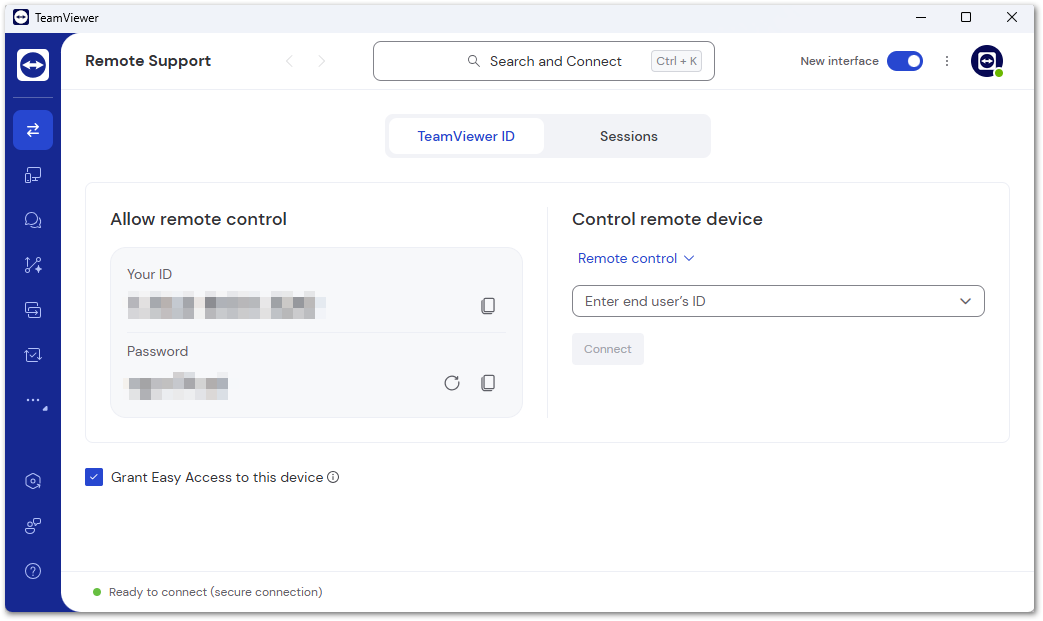The image size is (1043, 621).
Task: Open the stacked windows sidebar icon
Action: [x=33, y=310]
